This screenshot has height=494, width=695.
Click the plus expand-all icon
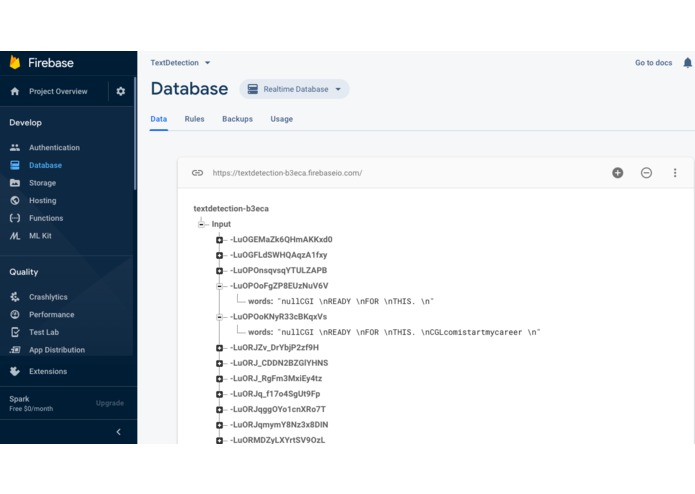coord(617,173)
